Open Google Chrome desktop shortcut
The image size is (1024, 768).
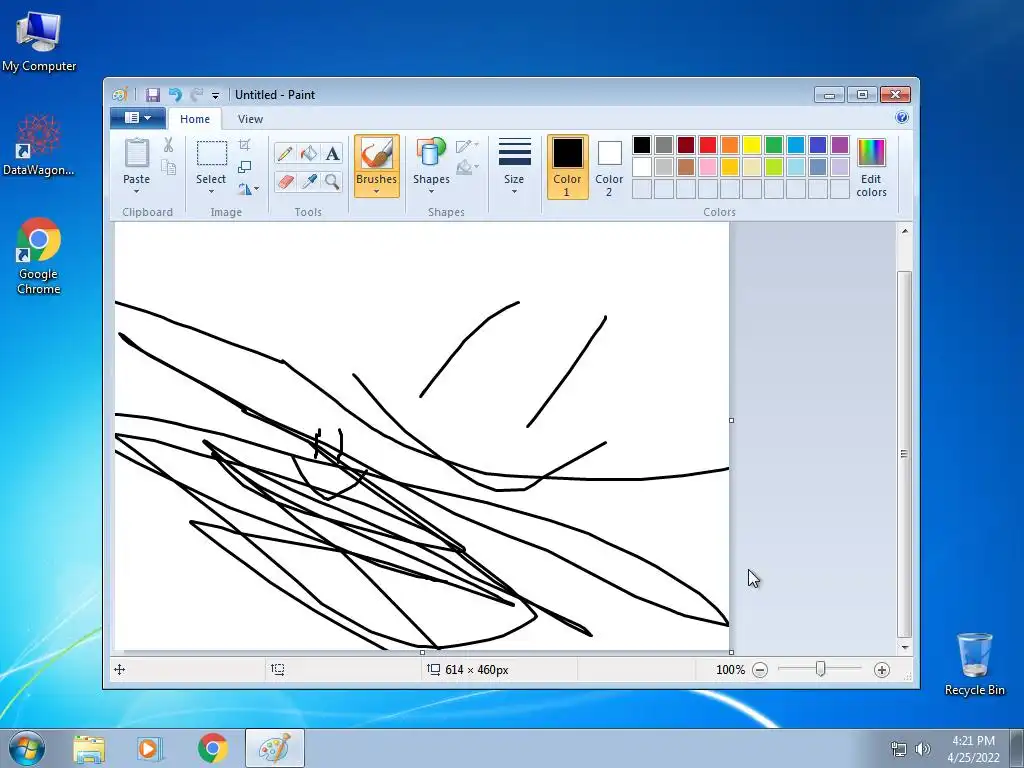click(x=39, y=256)
